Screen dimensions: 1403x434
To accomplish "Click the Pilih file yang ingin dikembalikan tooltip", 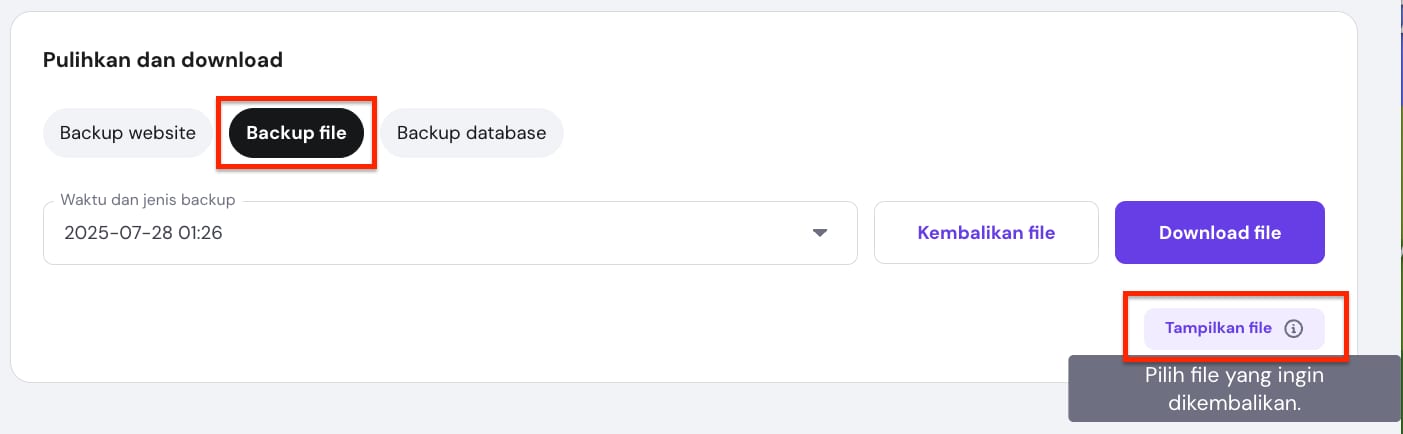I will click(1233, 390).
